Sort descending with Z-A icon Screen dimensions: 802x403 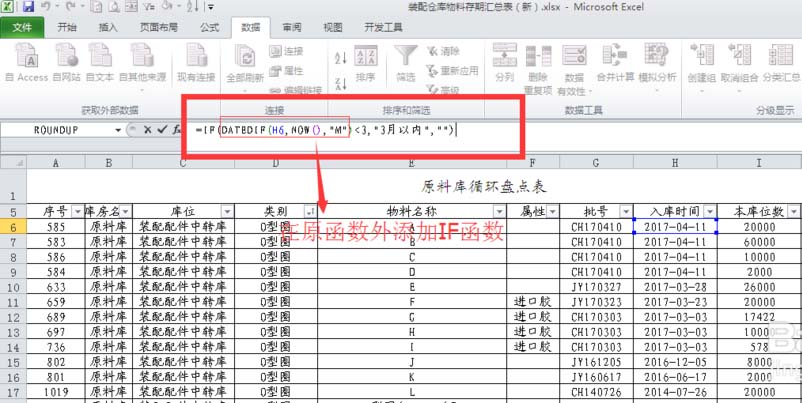click(x=341, y=83)
